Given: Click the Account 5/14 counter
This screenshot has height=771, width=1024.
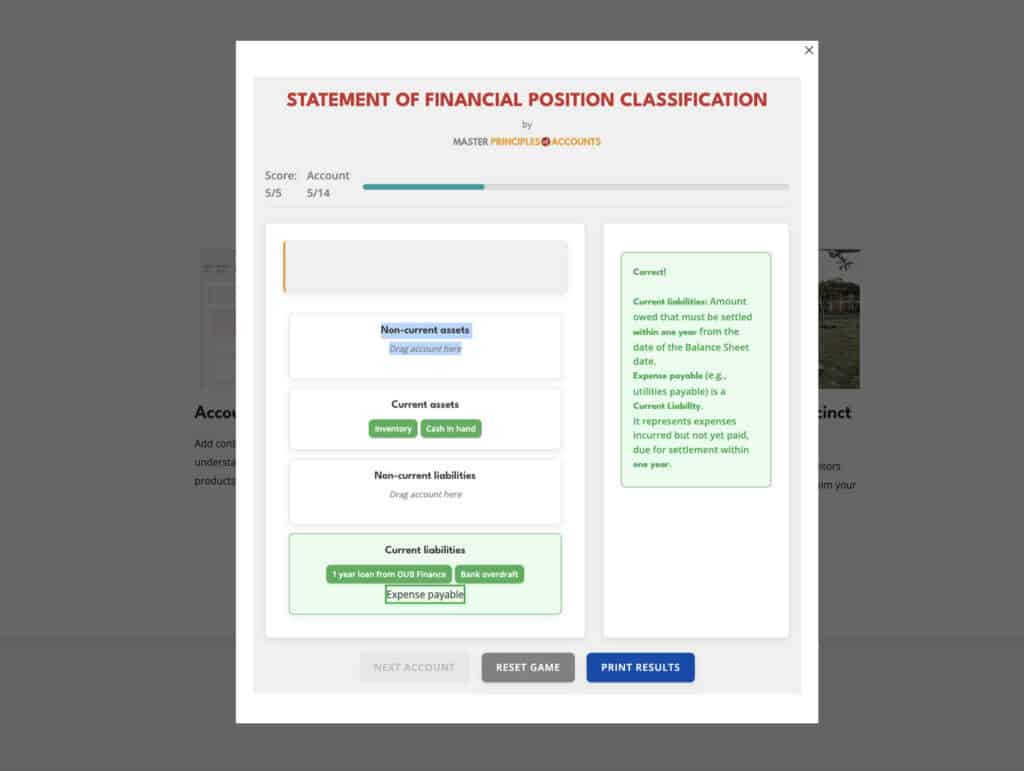Looking at the screenshot, I should click(x=327, y=184).
